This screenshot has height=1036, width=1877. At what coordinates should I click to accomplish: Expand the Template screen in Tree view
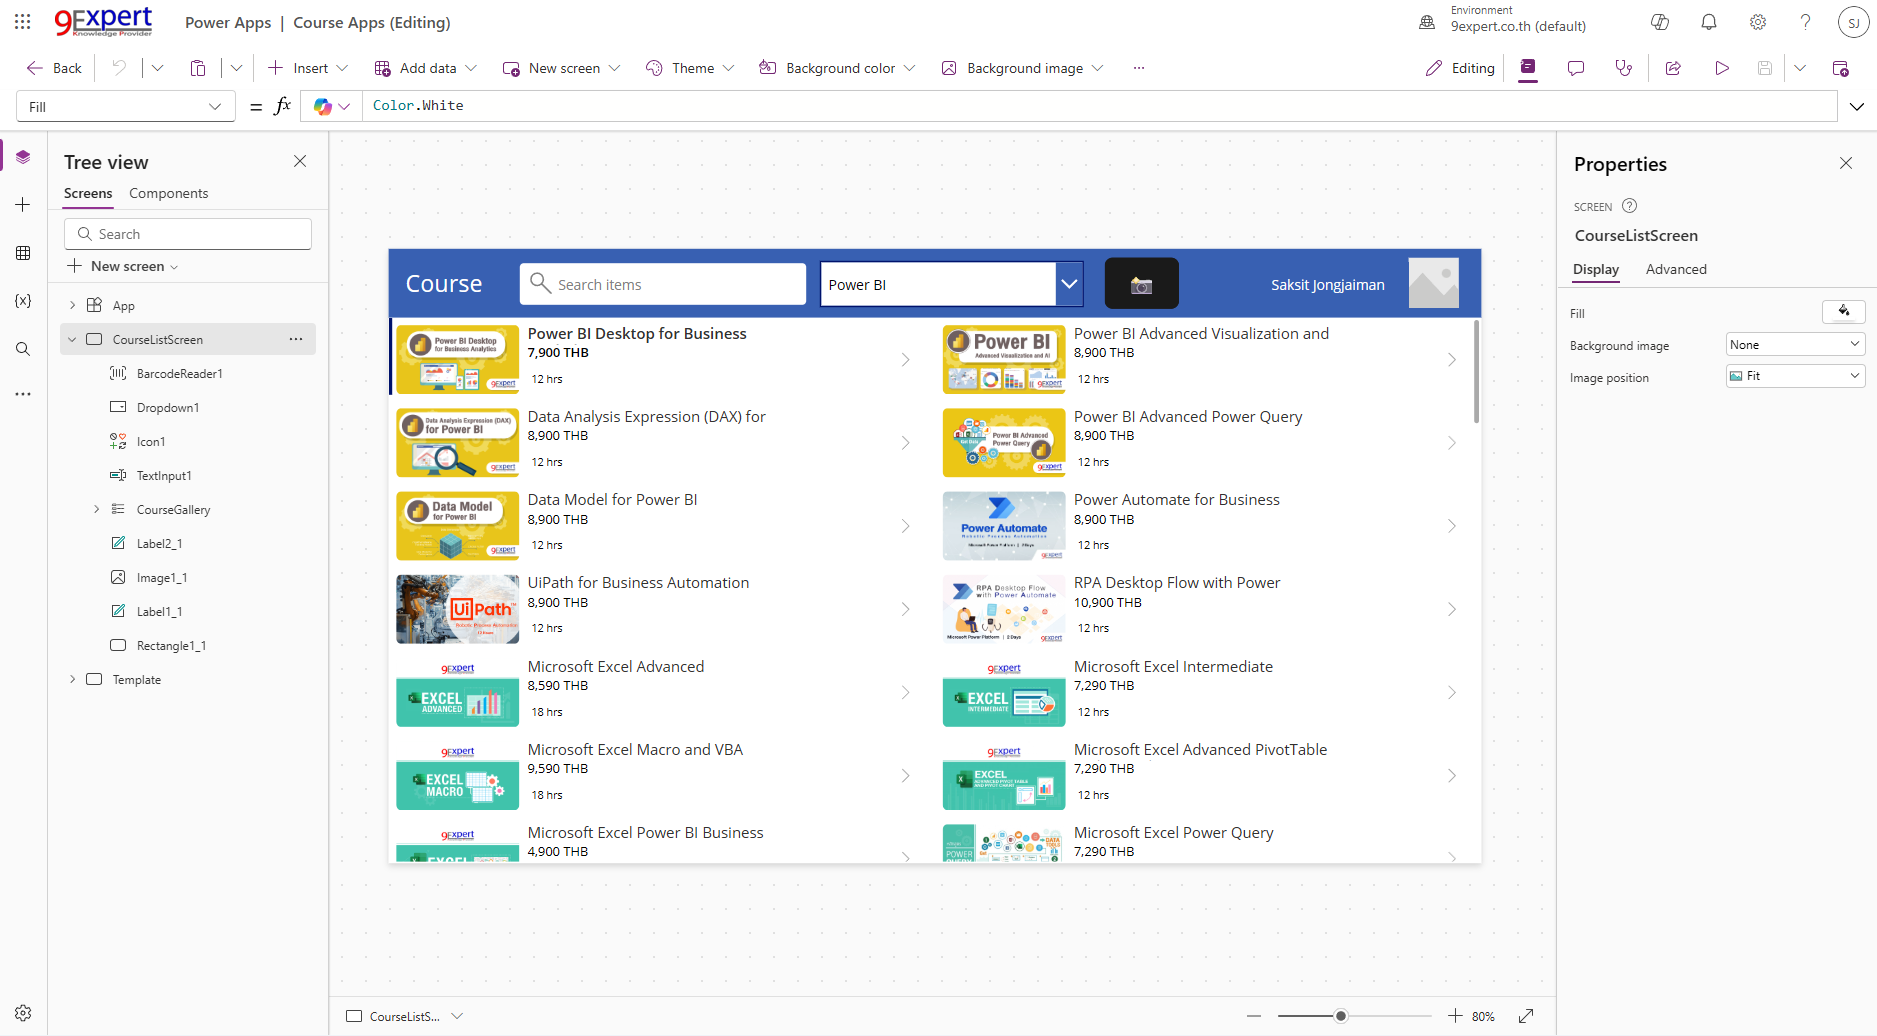pos(71,679)
